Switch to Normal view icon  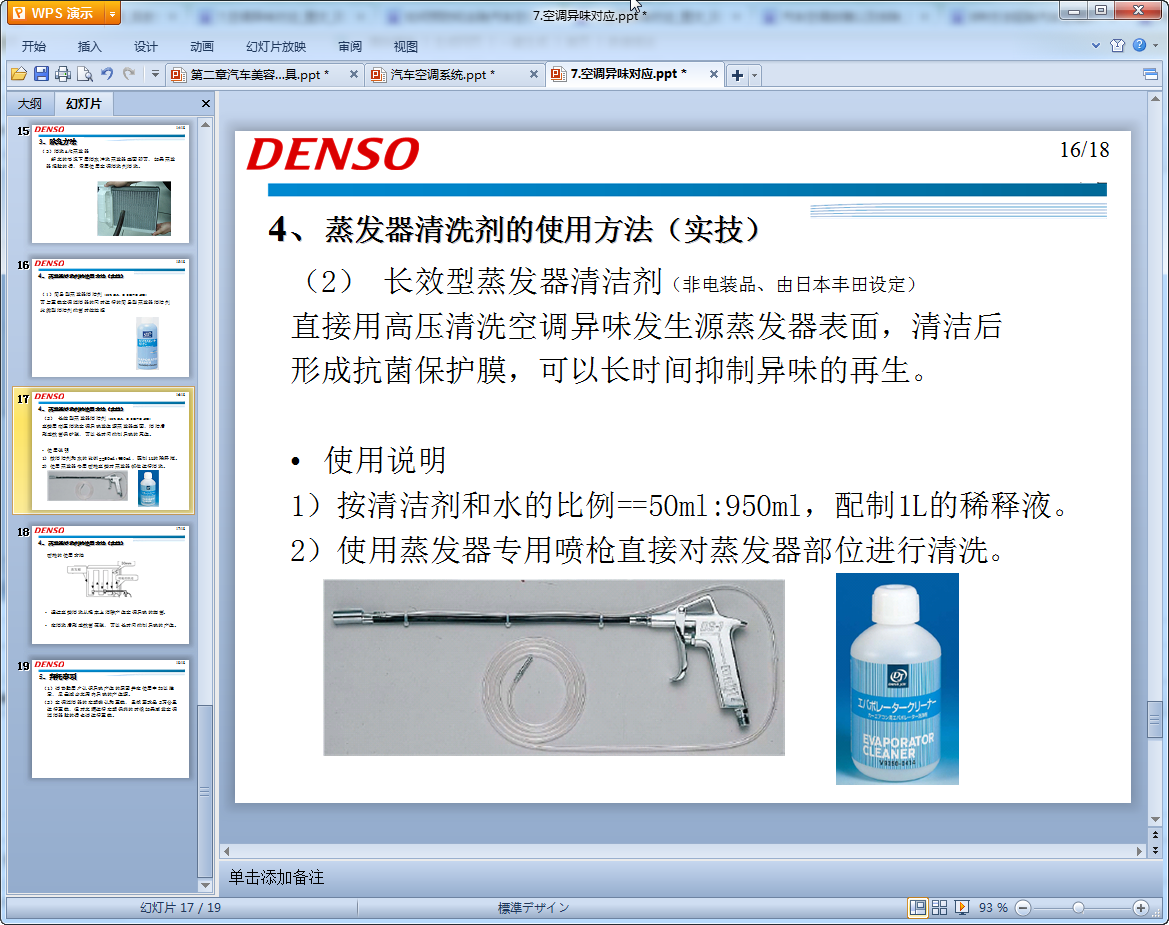(918, 907)
